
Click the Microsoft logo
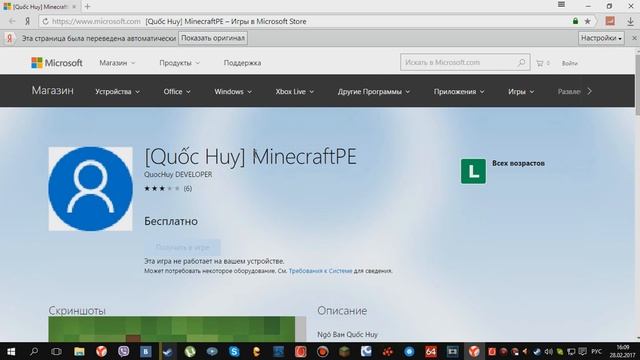pos(57,63)
